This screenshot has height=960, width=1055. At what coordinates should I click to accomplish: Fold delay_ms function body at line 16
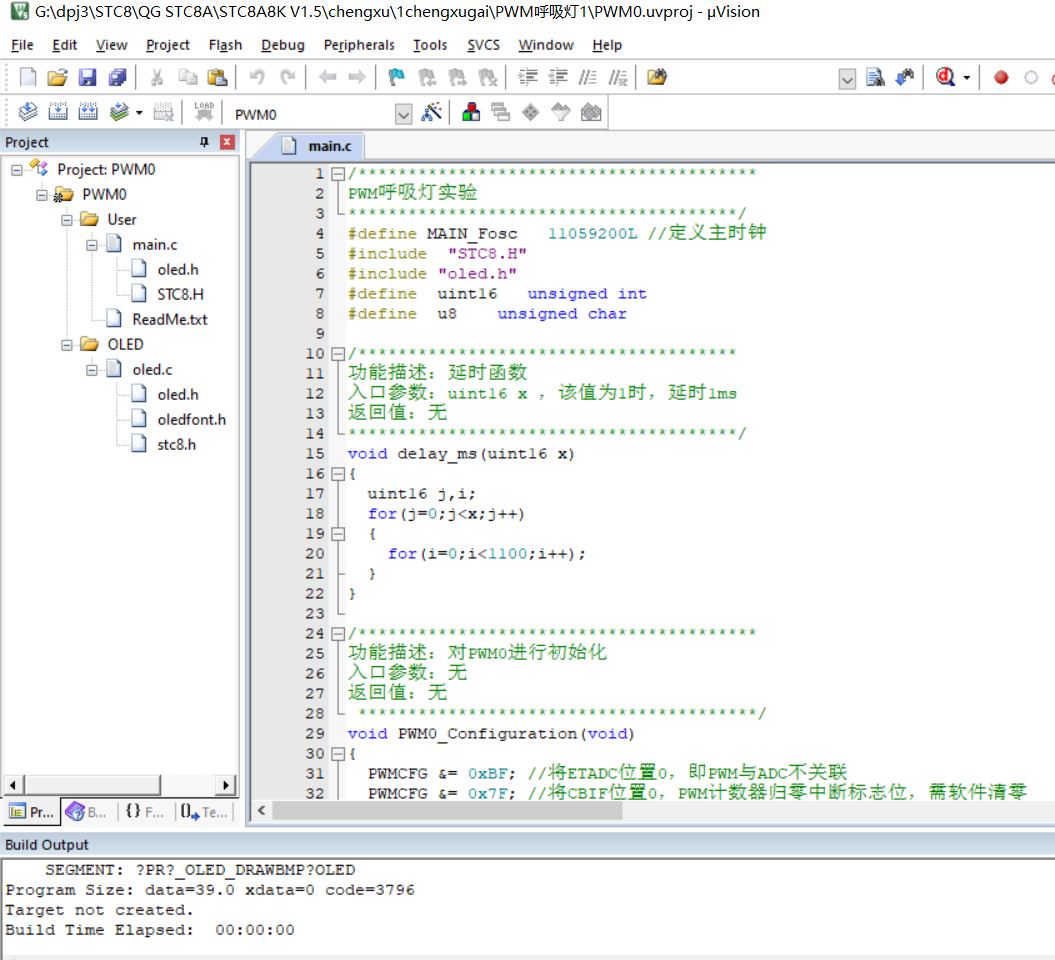338,474
